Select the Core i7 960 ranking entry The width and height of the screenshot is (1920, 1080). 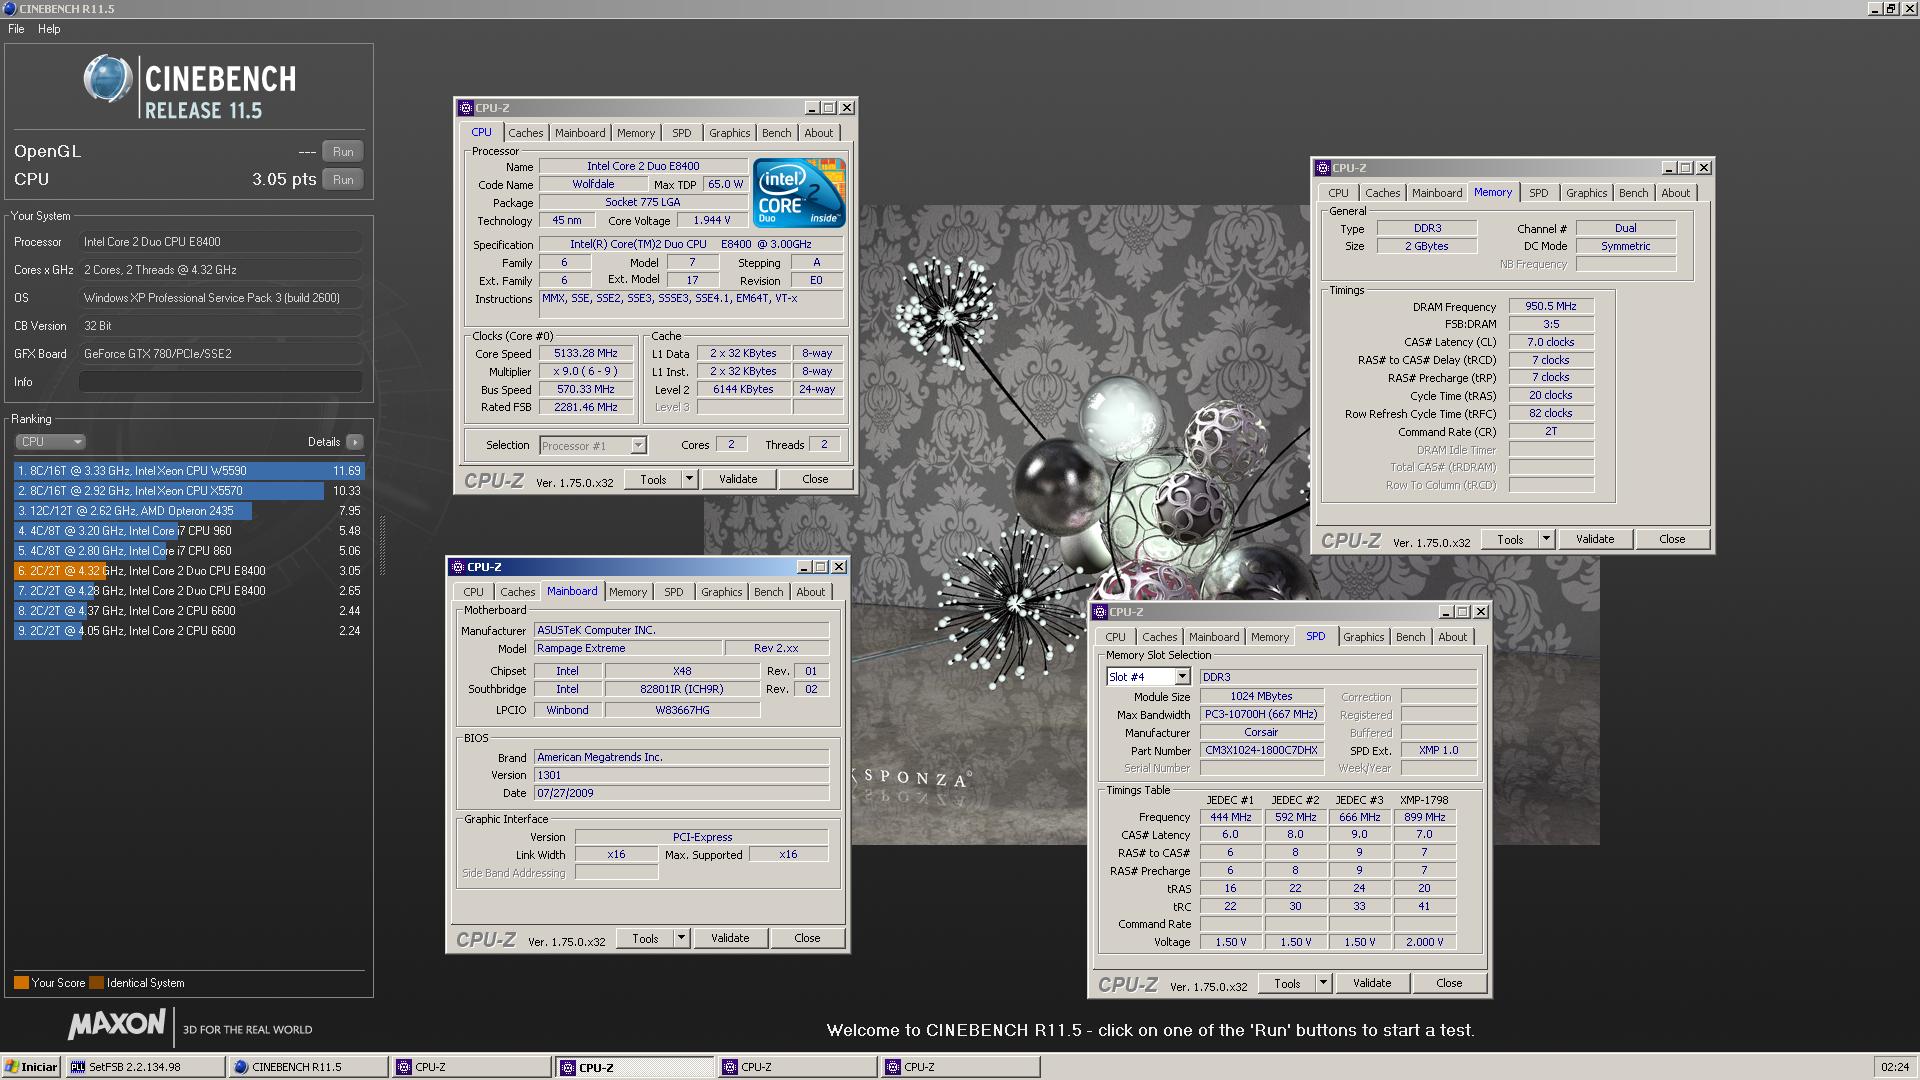point(189,531)
